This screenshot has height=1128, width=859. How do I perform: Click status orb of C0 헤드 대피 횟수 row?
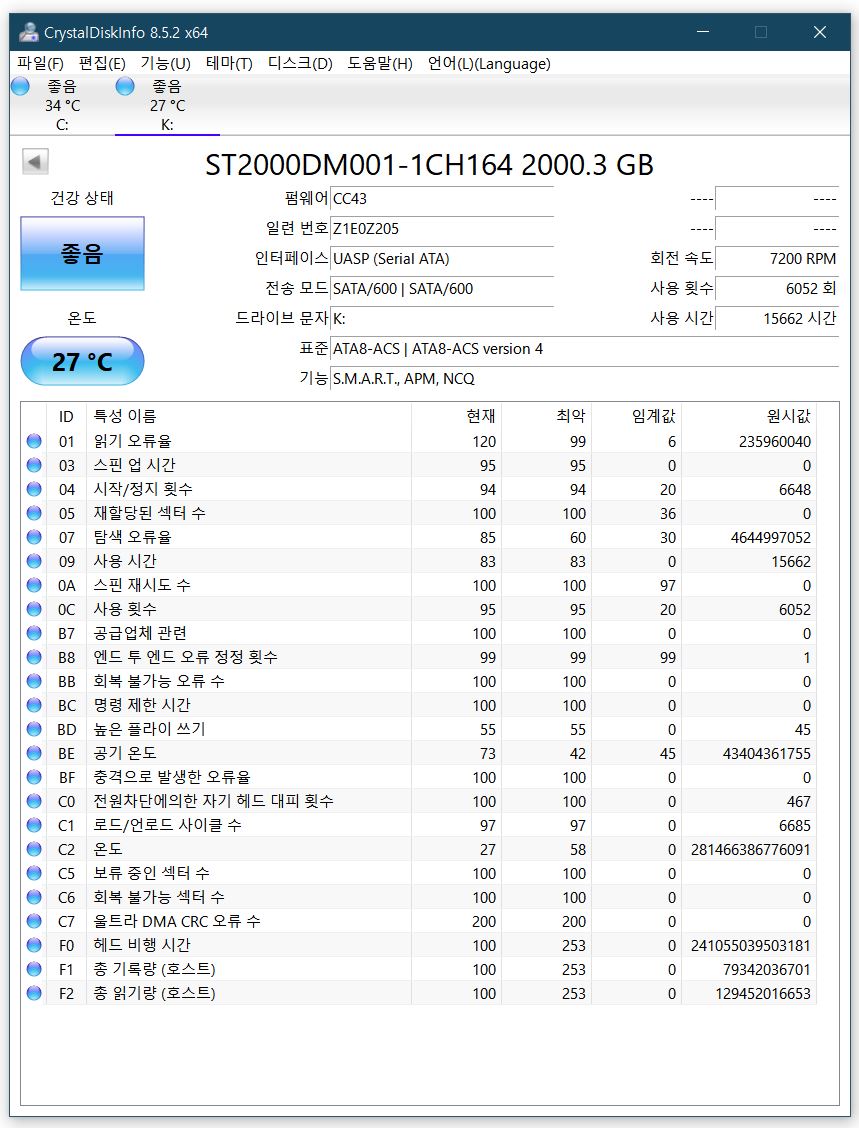coord(34,801)
